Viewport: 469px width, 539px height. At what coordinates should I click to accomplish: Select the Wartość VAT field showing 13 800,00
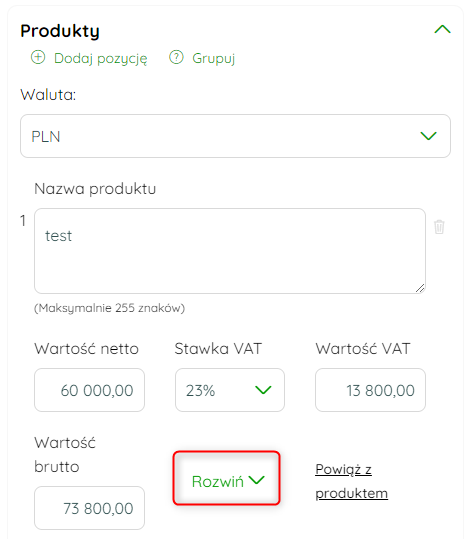370,390
